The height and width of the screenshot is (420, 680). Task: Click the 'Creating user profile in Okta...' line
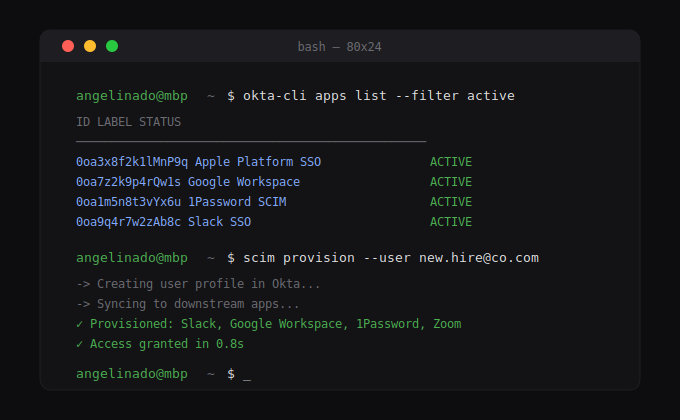[x=198, y=284]
